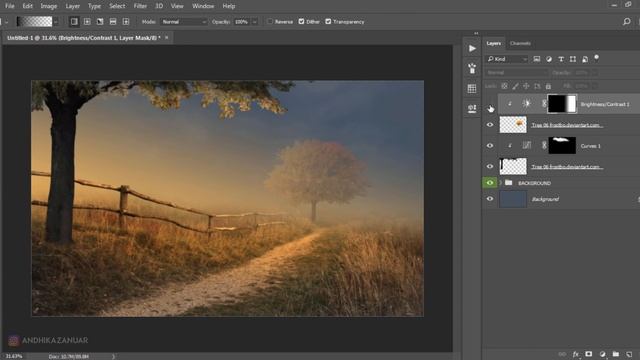
Task: Open the gradient Mode dropdown
Action: click(x=184, y=22)
